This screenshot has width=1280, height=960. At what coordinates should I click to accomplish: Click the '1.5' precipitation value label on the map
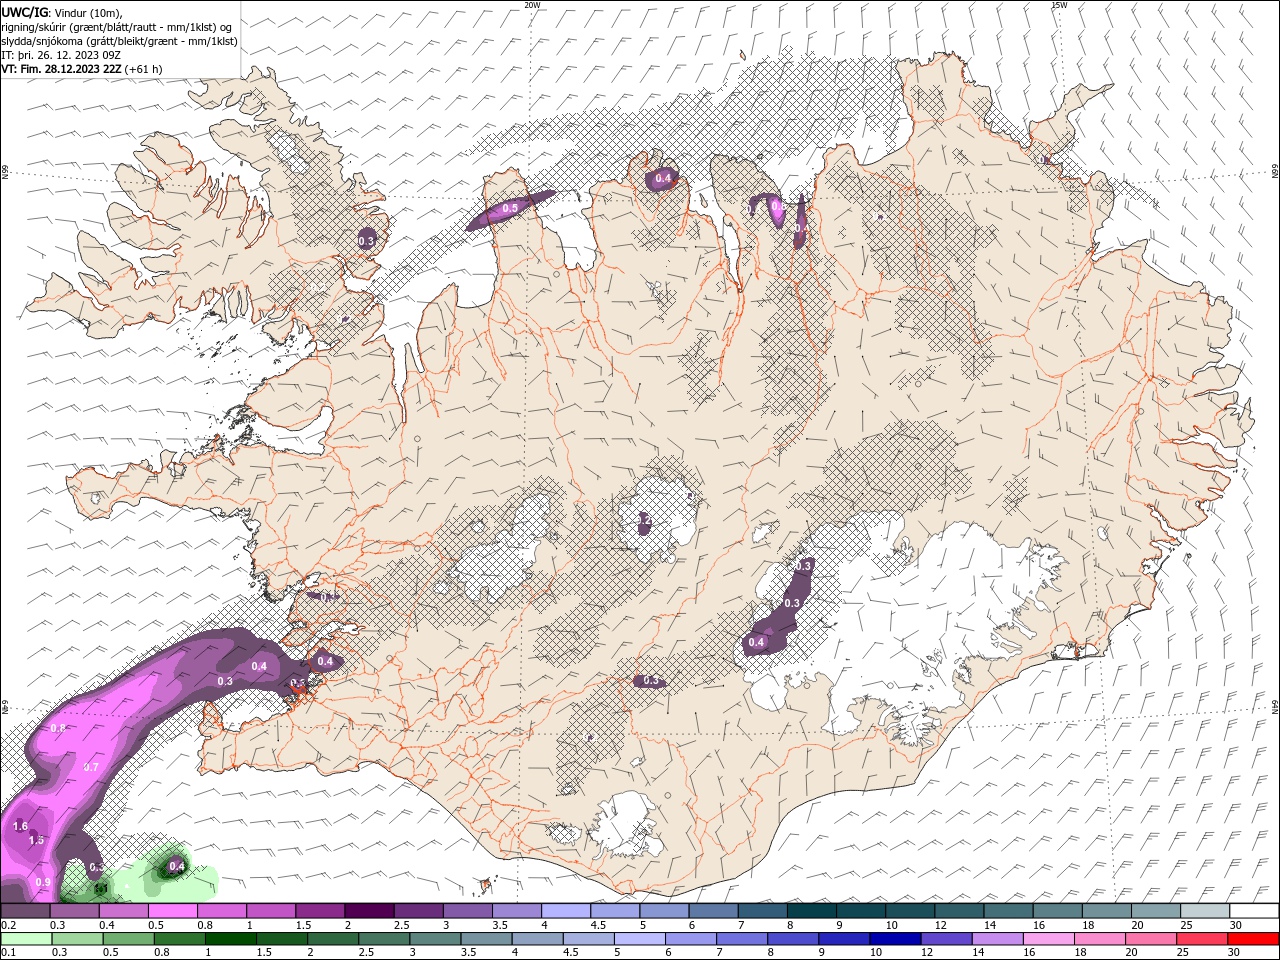click(x=37, y=840)
